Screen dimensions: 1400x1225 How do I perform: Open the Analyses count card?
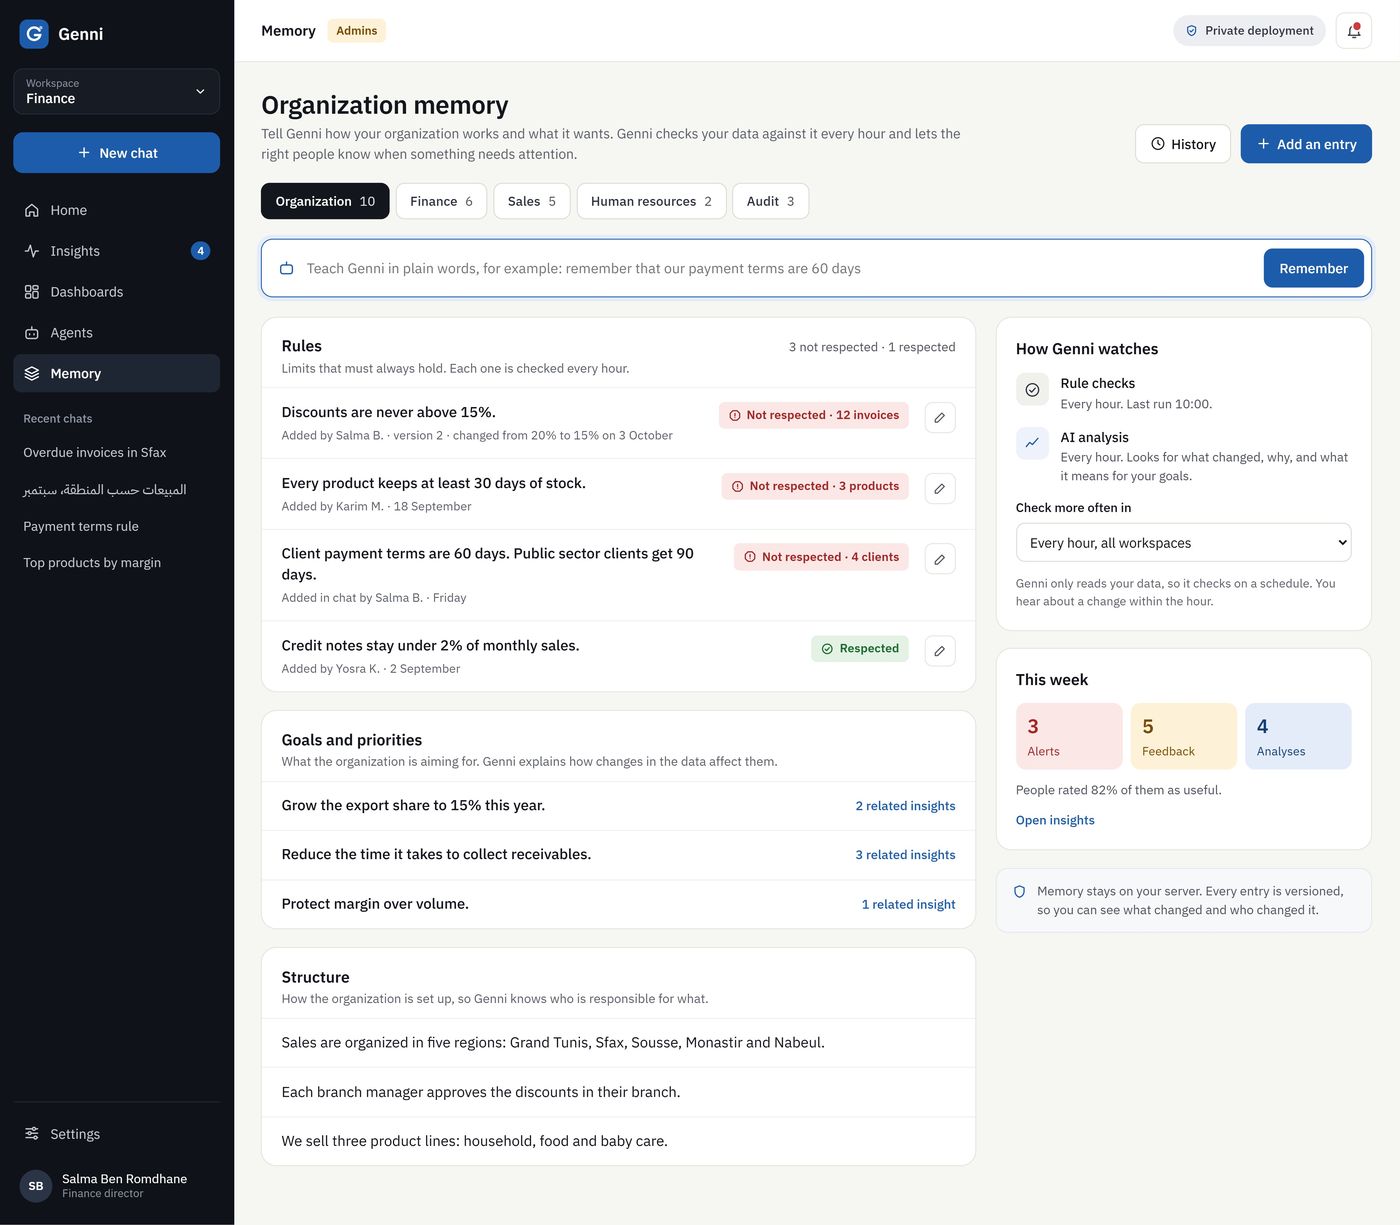point(1298,736)
